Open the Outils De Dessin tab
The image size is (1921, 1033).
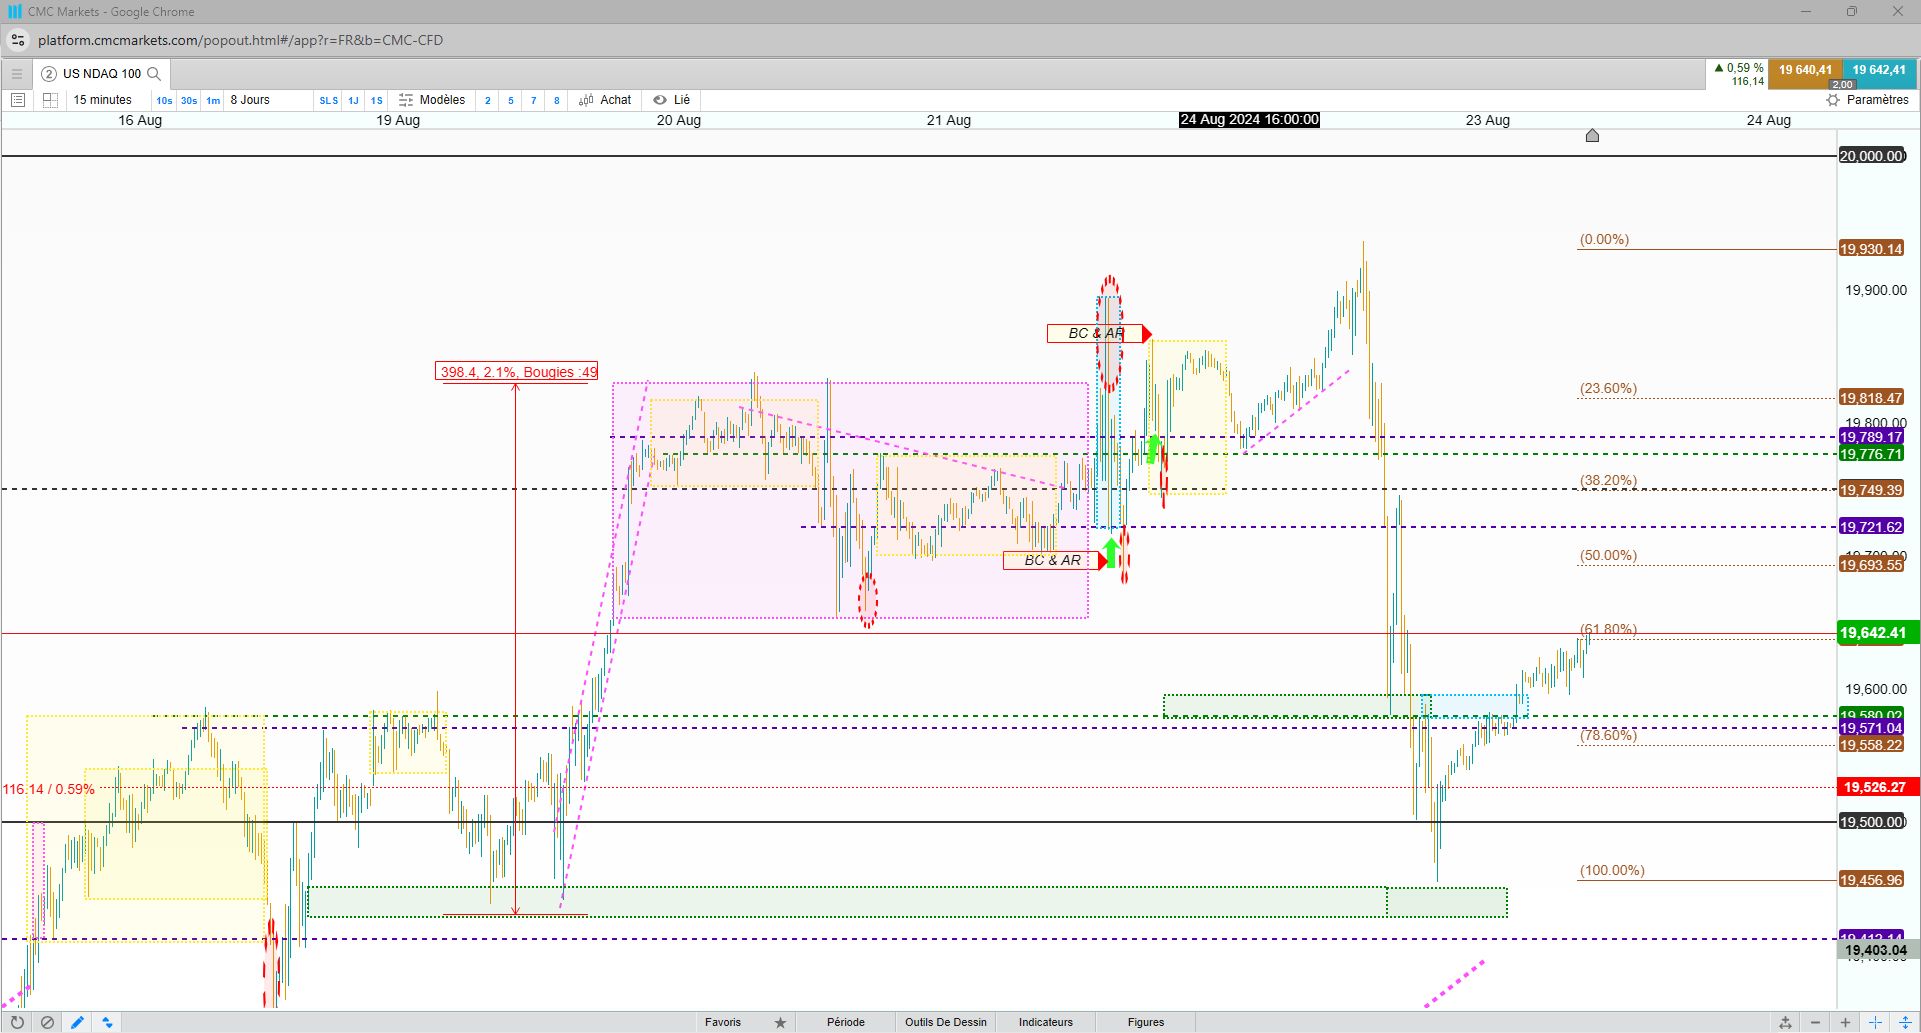pyautogui.click(x=946, y=1022)
